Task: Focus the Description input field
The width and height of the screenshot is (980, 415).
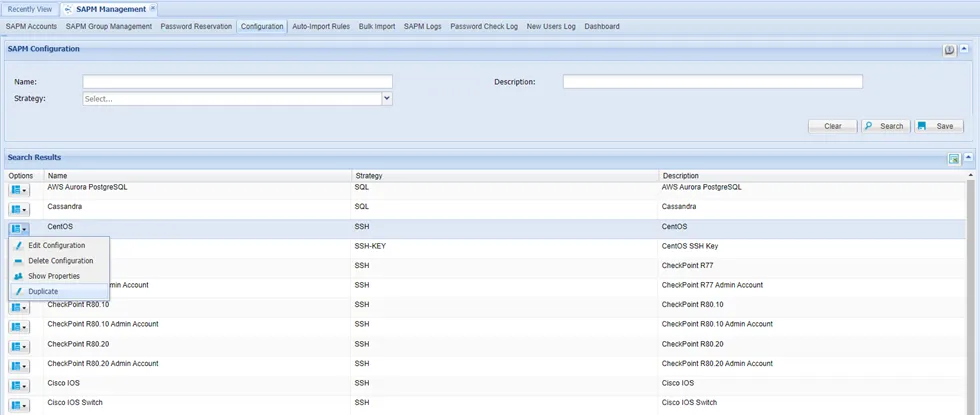Action: (713, 82)
